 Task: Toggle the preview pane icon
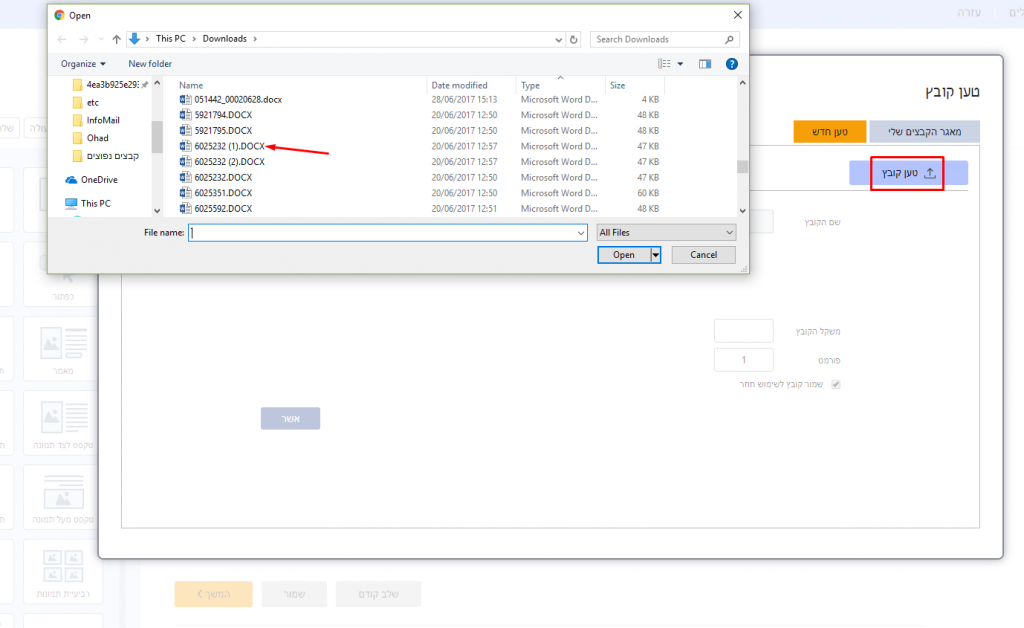coord(705,64)
